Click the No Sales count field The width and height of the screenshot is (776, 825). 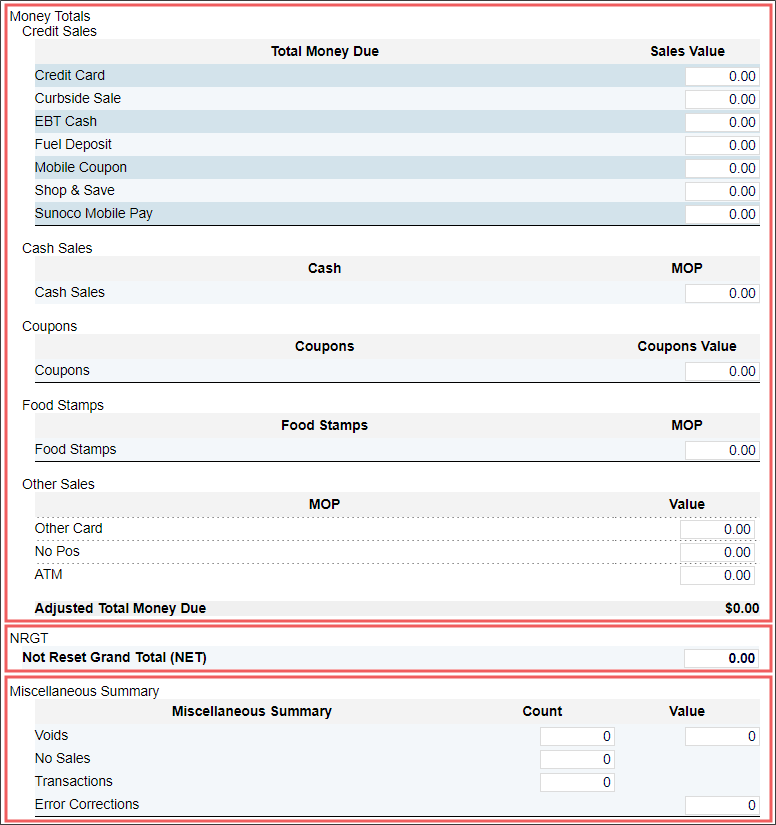(x=577, y=760)
